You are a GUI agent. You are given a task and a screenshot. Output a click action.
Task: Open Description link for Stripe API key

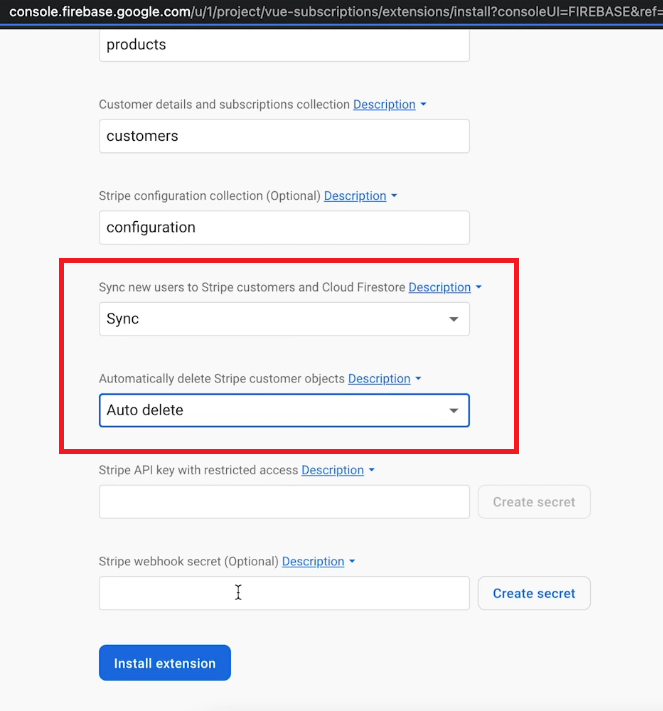[332, 470]
